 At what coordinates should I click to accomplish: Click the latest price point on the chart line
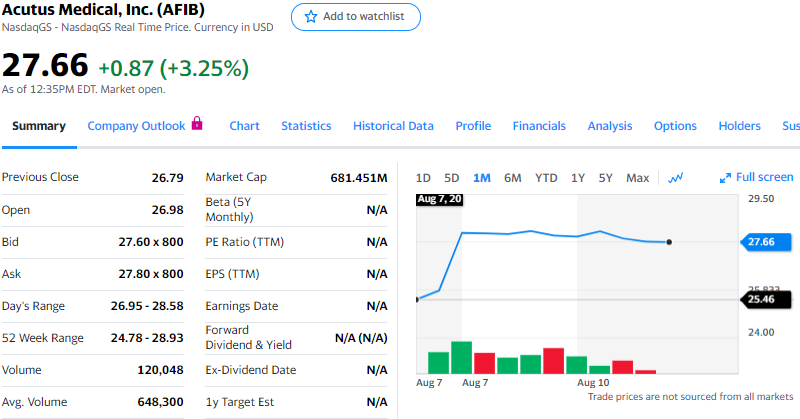[x=669, y=242]
